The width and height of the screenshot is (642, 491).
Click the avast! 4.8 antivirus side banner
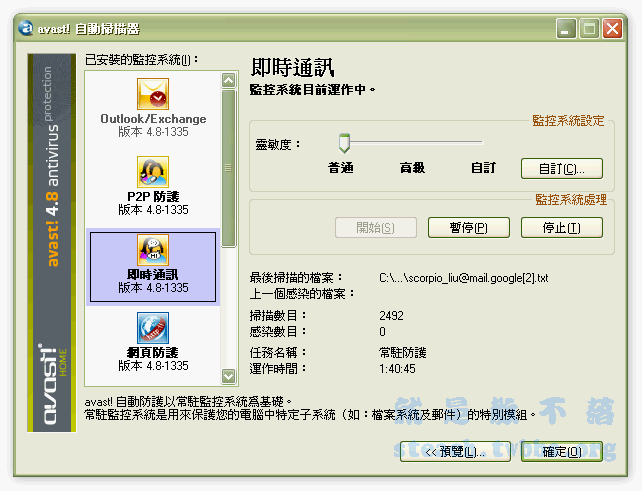[x=52, y=243]
